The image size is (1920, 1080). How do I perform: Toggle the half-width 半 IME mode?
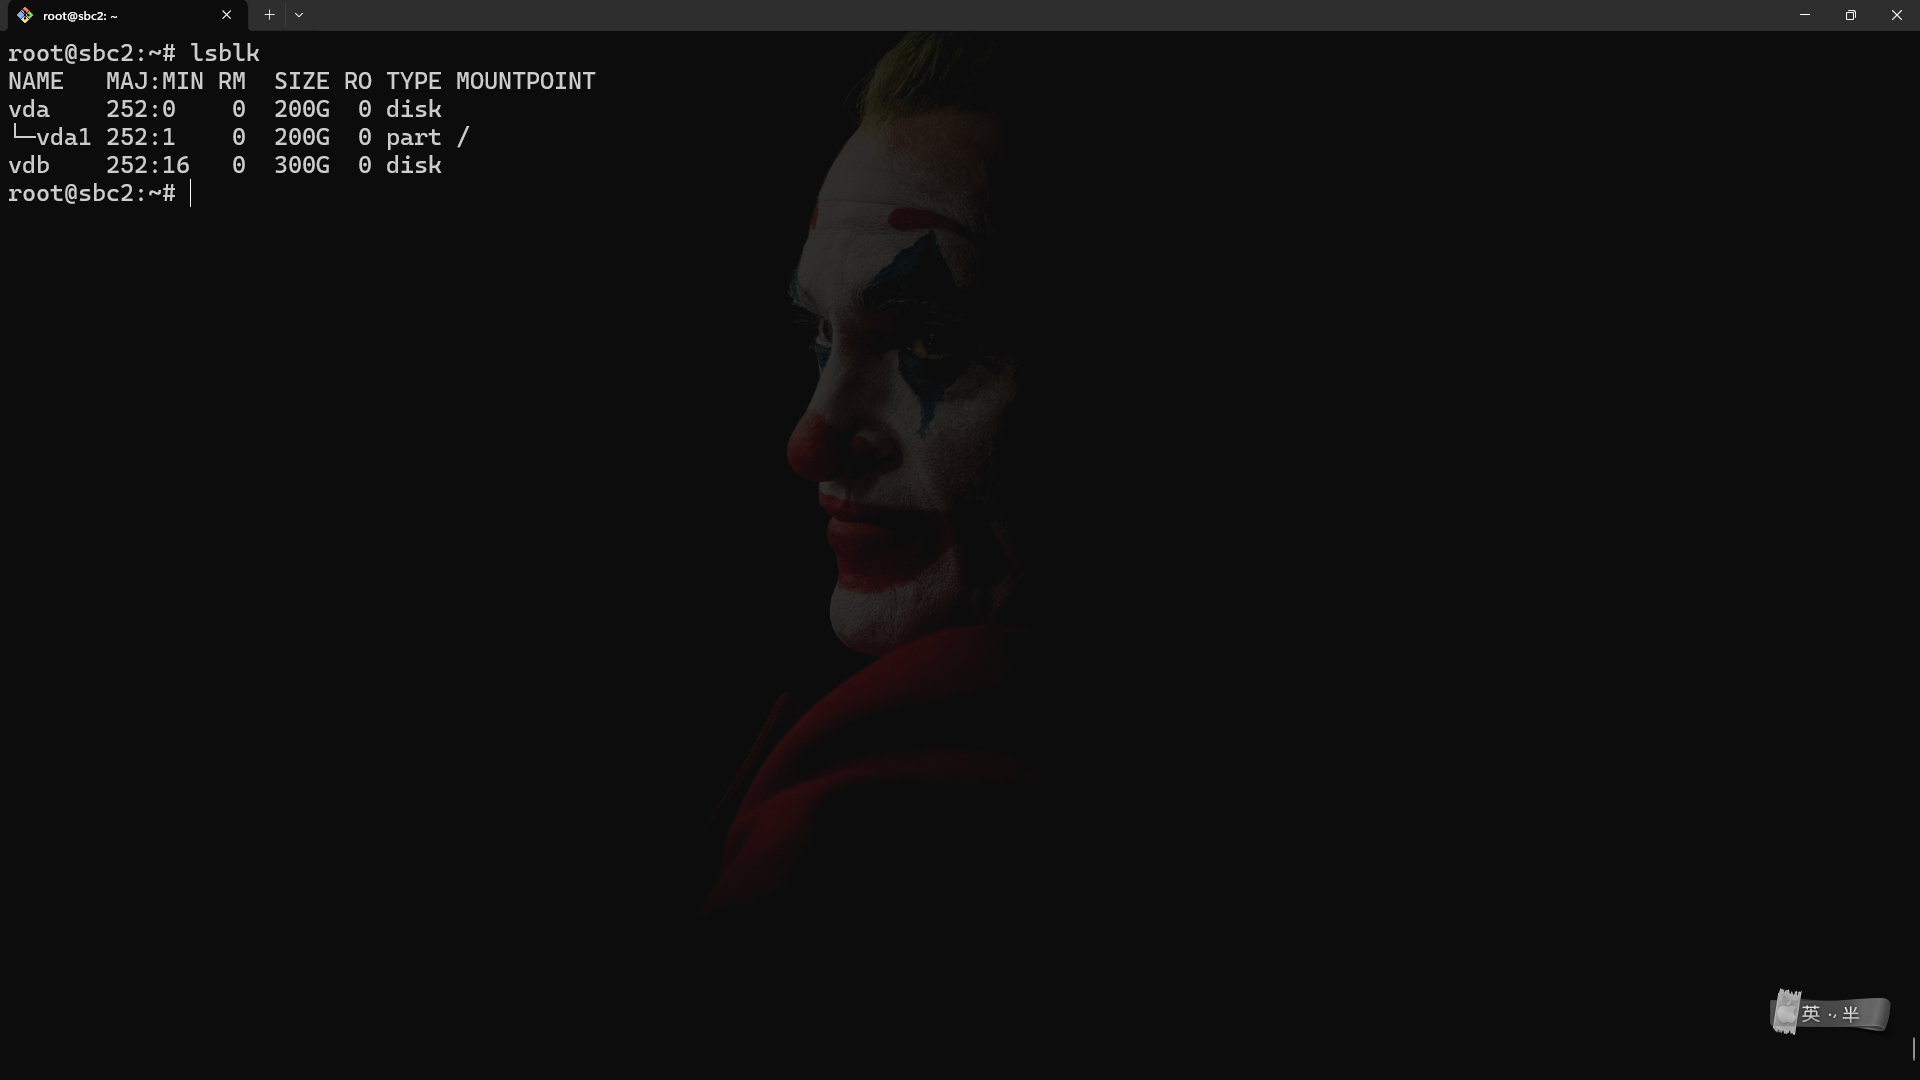point(1851,1014)
